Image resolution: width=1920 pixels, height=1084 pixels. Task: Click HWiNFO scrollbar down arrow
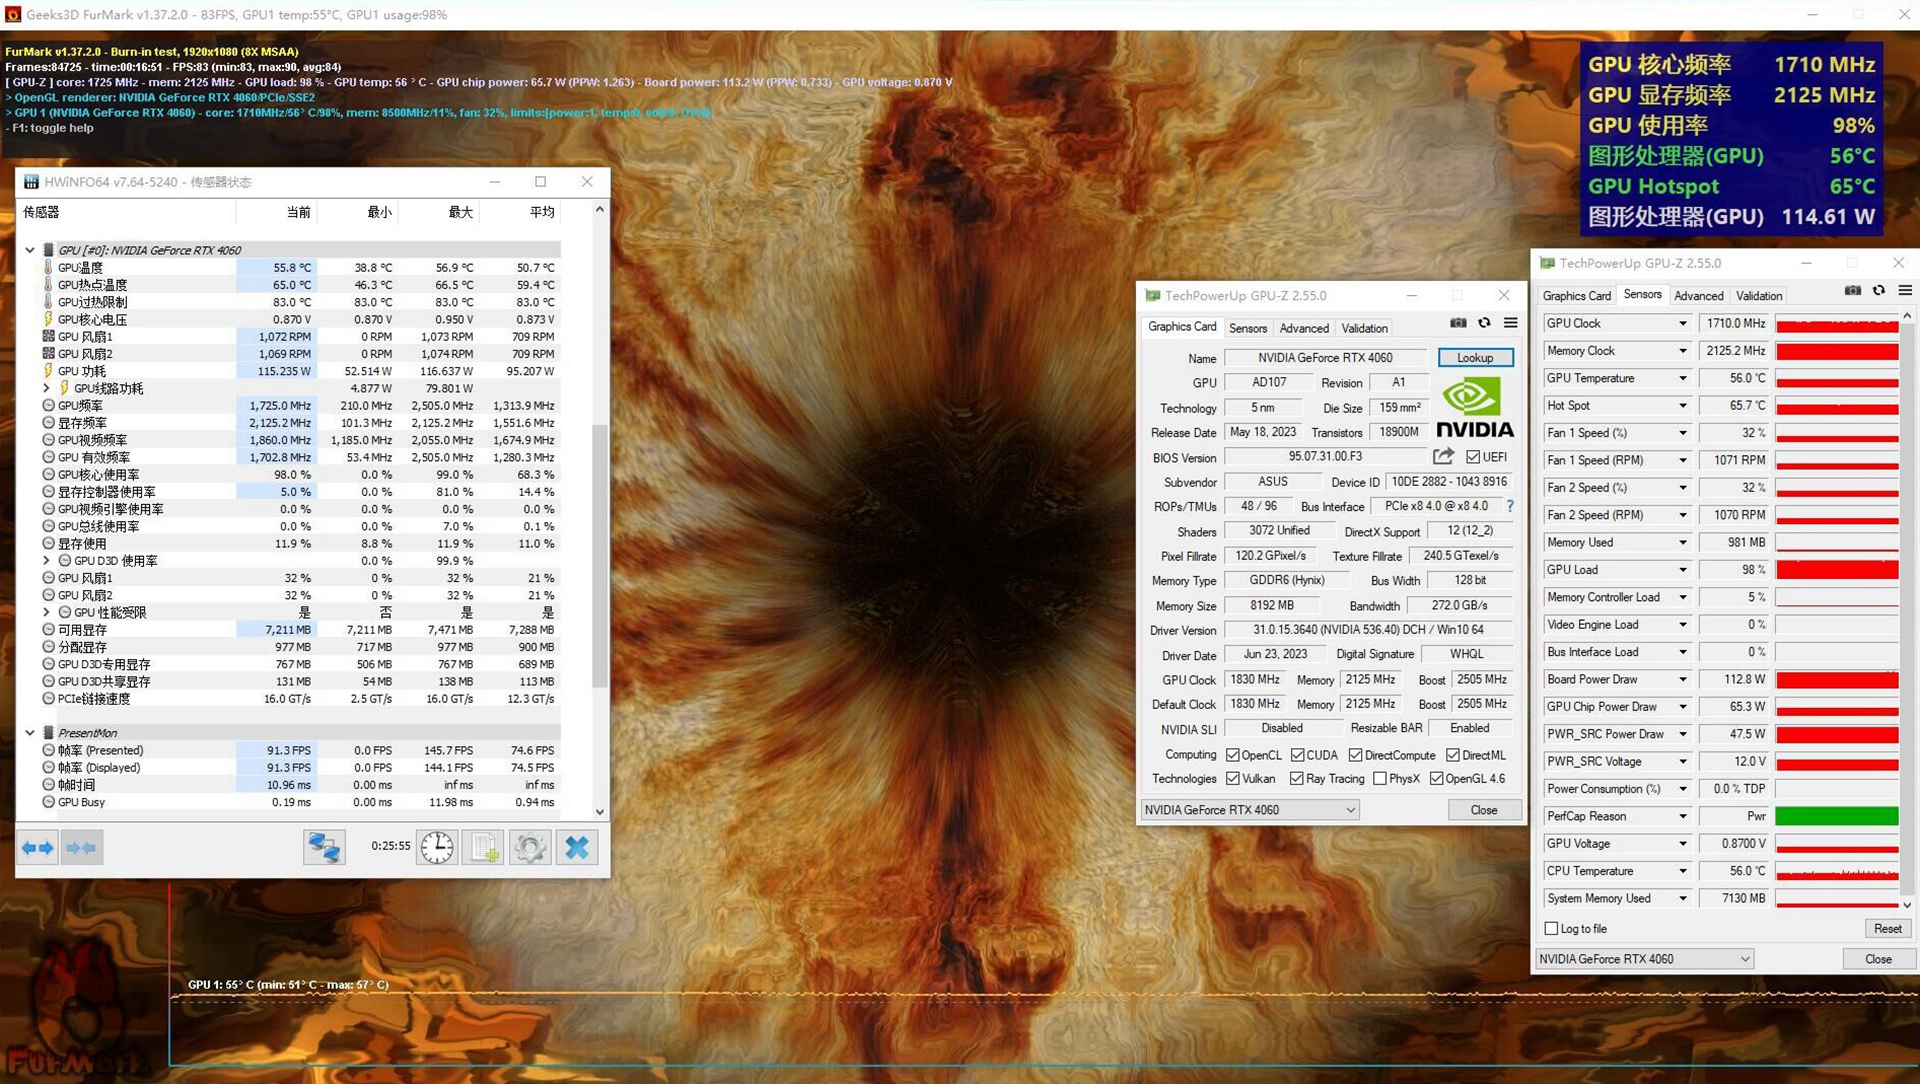[x=599, y=812]
